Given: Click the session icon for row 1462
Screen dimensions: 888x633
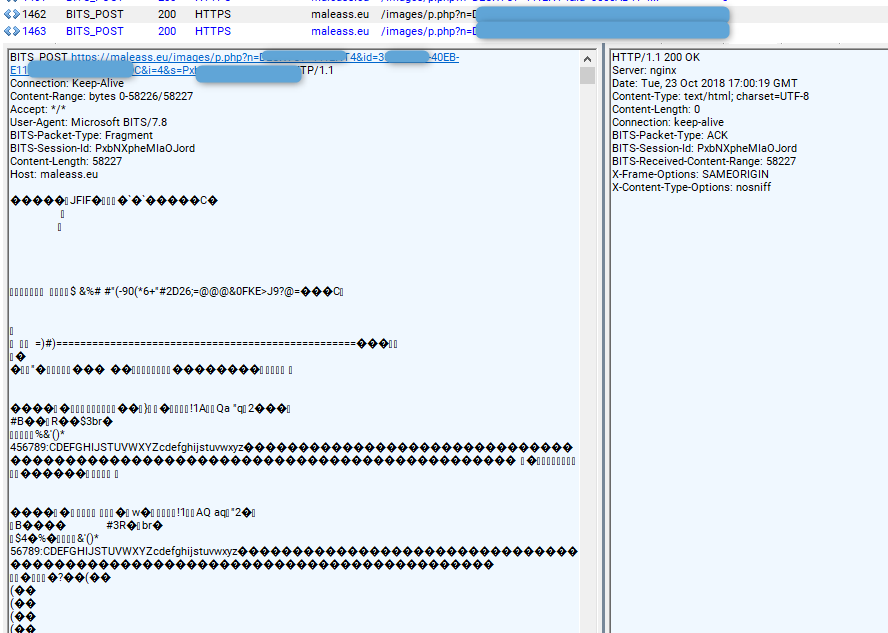Looking at the screenshot, I should tap(12, 14).
